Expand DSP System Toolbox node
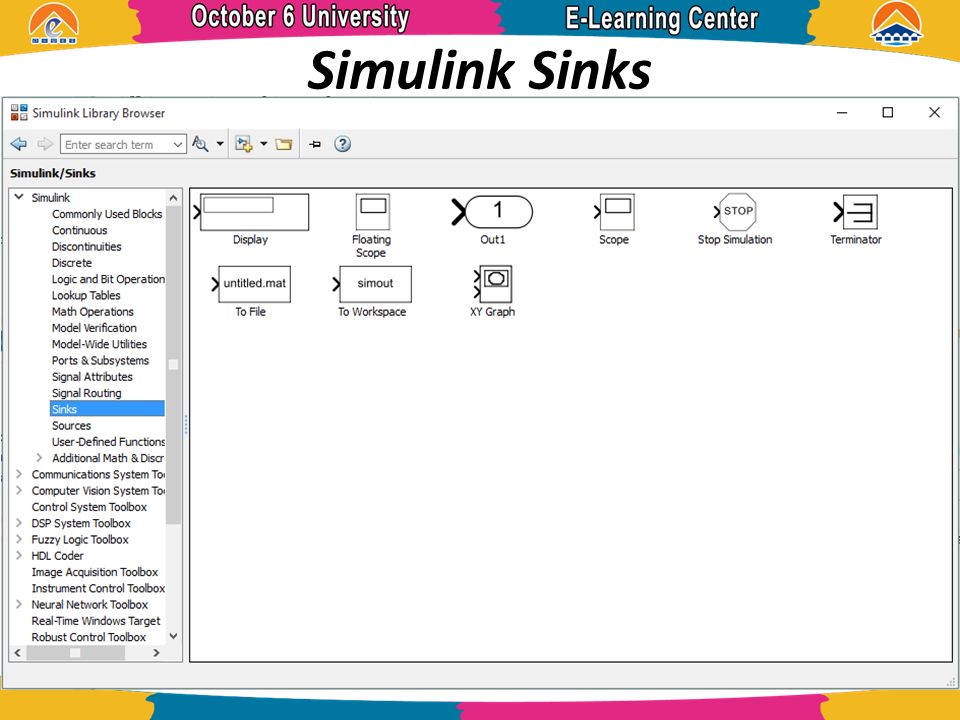The image size is (960, 720). (x=19, y=523)
